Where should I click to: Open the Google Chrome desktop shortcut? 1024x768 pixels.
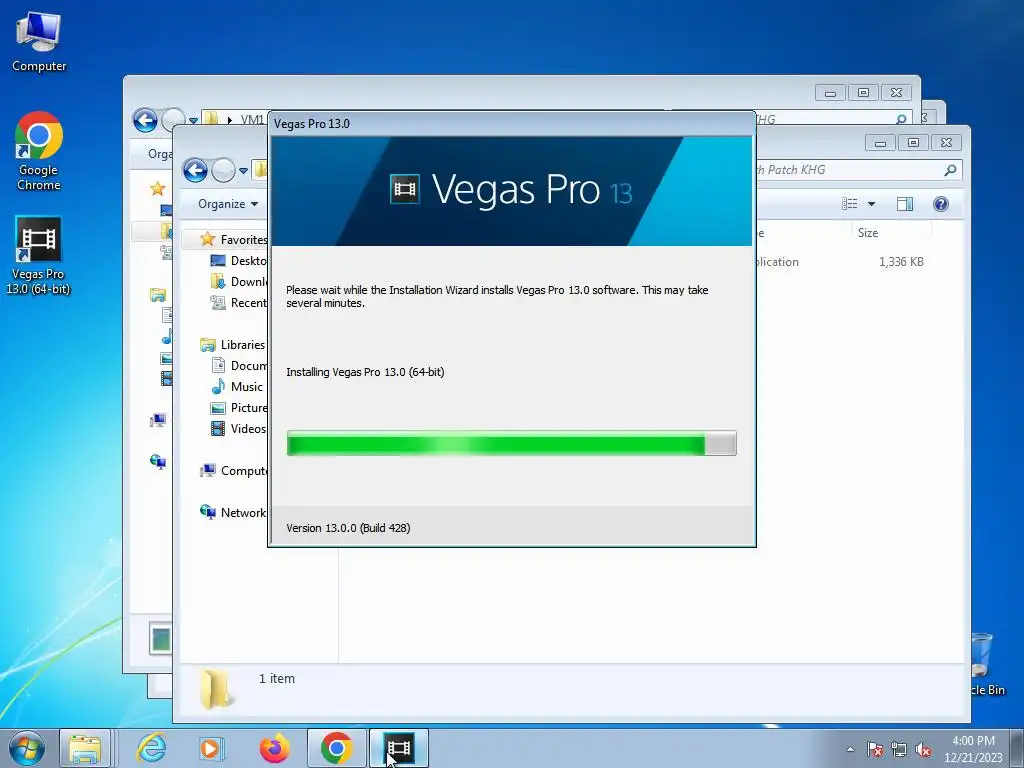(39, 151)
